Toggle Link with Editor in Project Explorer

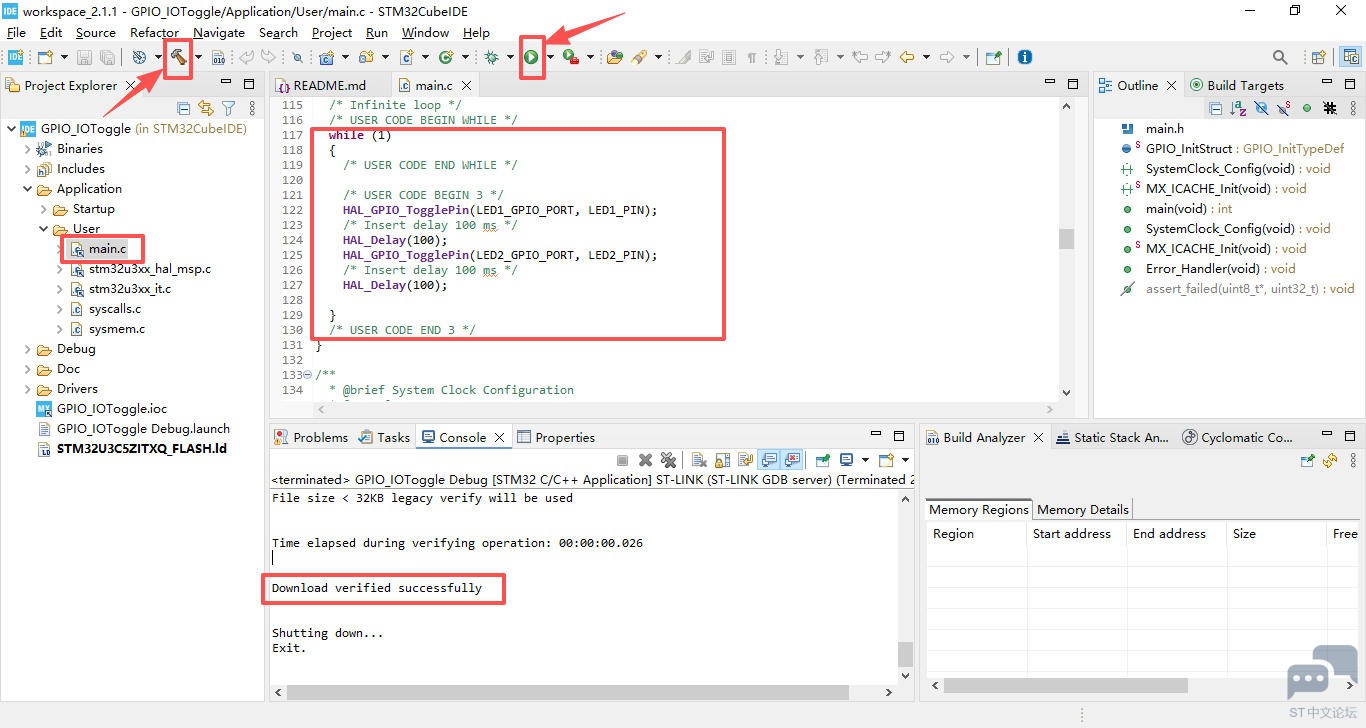[x=206, y=108]
